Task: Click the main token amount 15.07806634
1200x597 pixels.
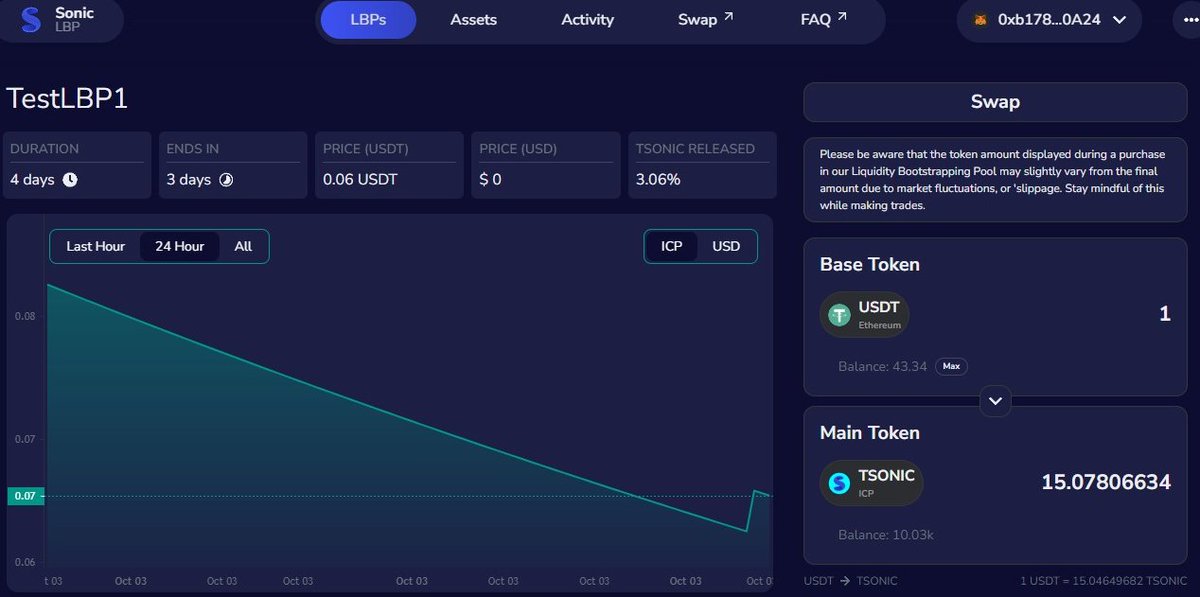Action: pyautogui.click(x=1106, y=482)
